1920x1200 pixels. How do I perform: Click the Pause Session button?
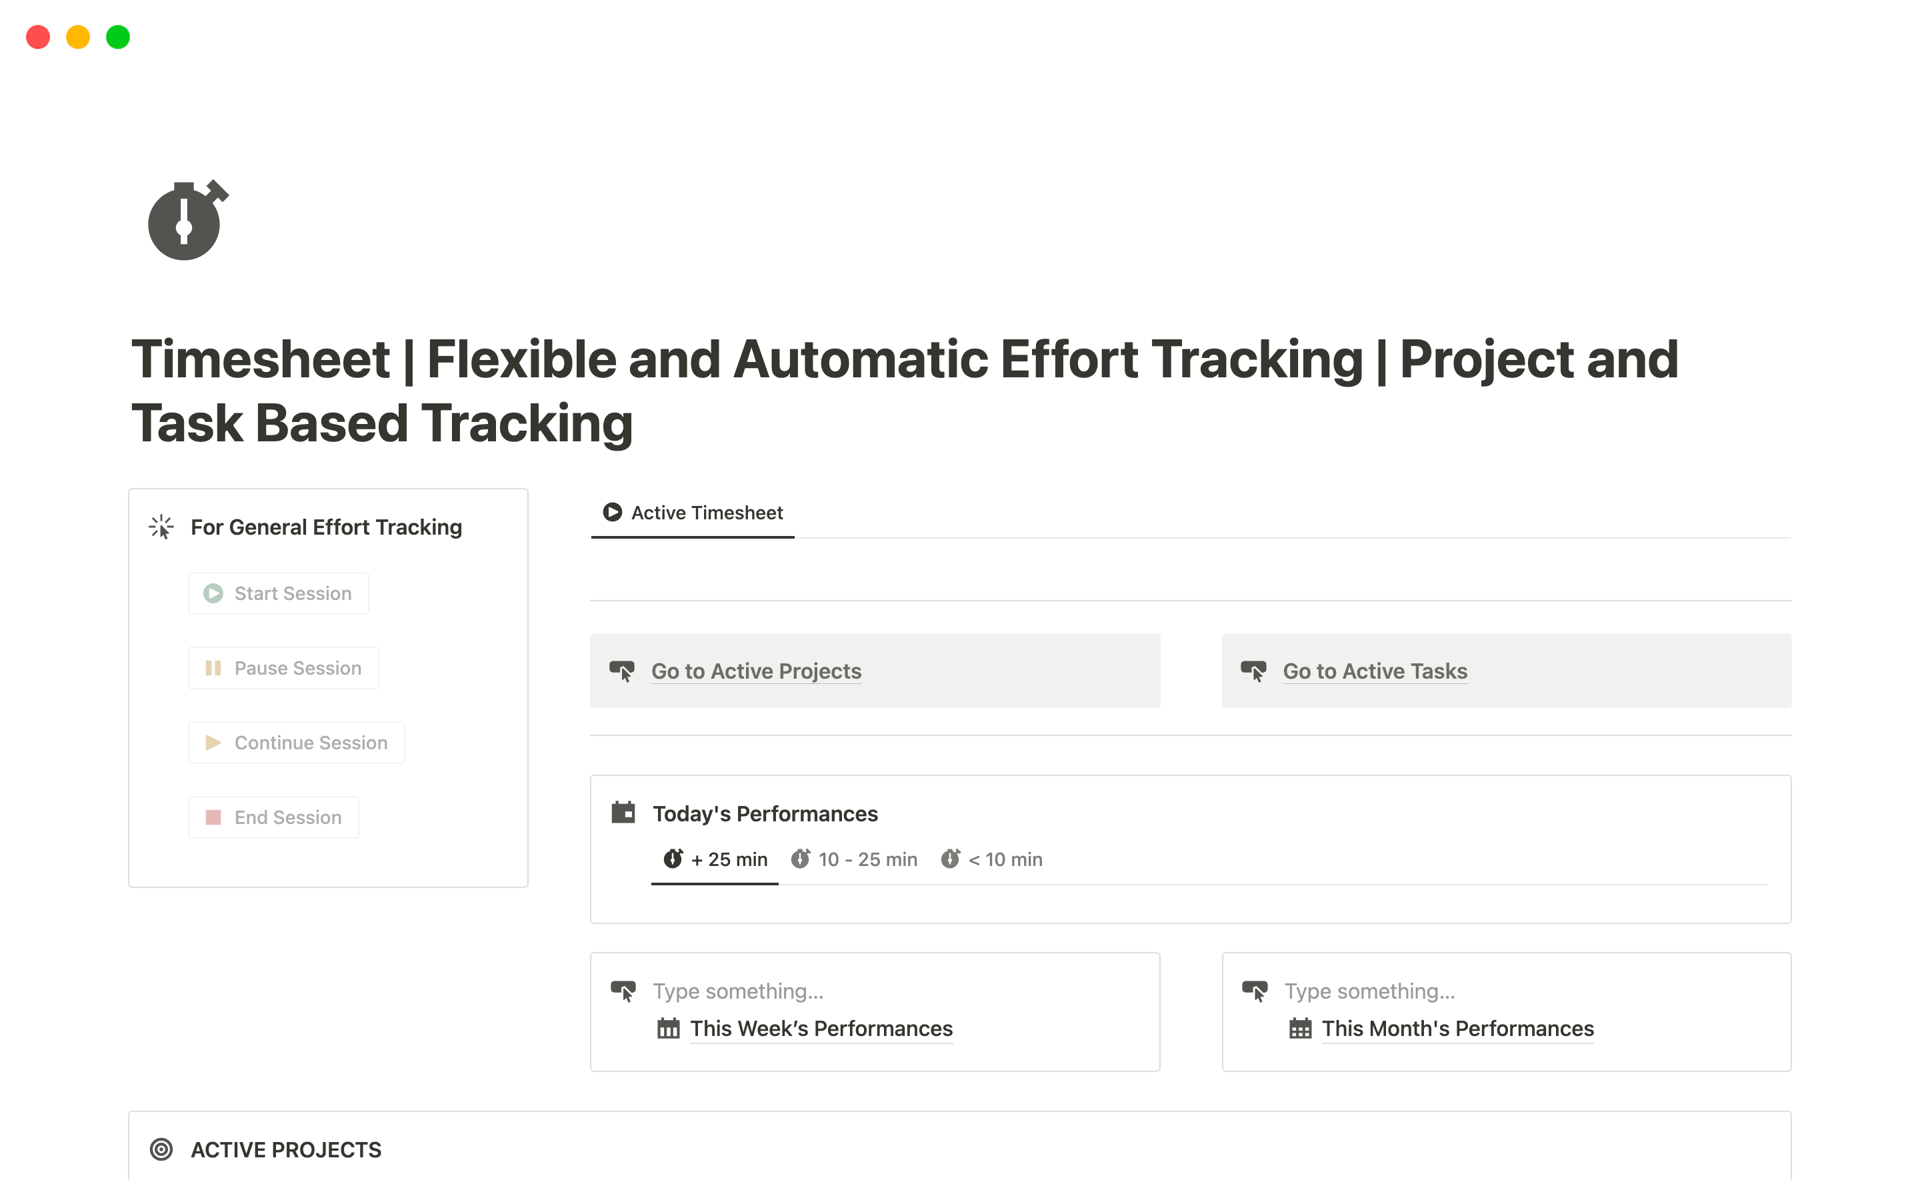(283, 667)
